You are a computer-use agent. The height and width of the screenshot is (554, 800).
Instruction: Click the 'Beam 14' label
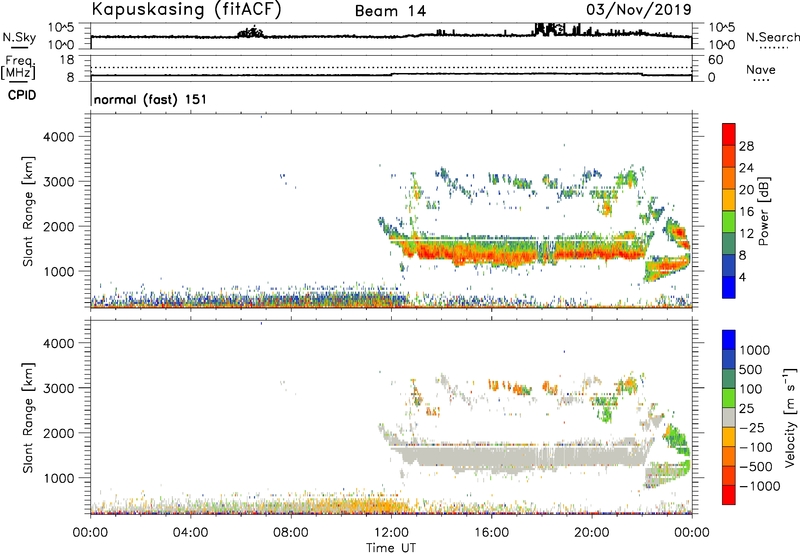pos(390,11)
